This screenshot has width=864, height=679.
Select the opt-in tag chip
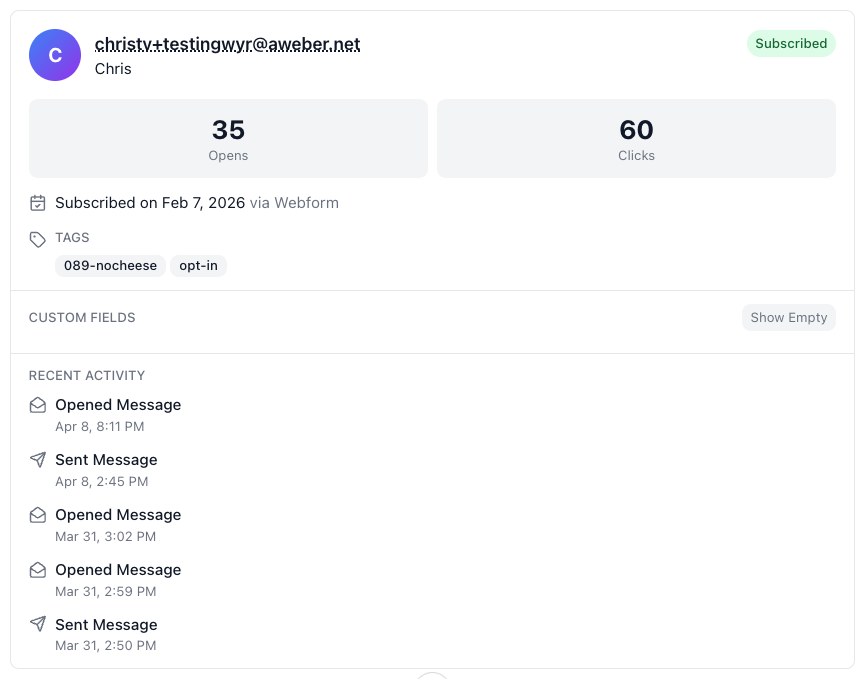tap(198, 265)
